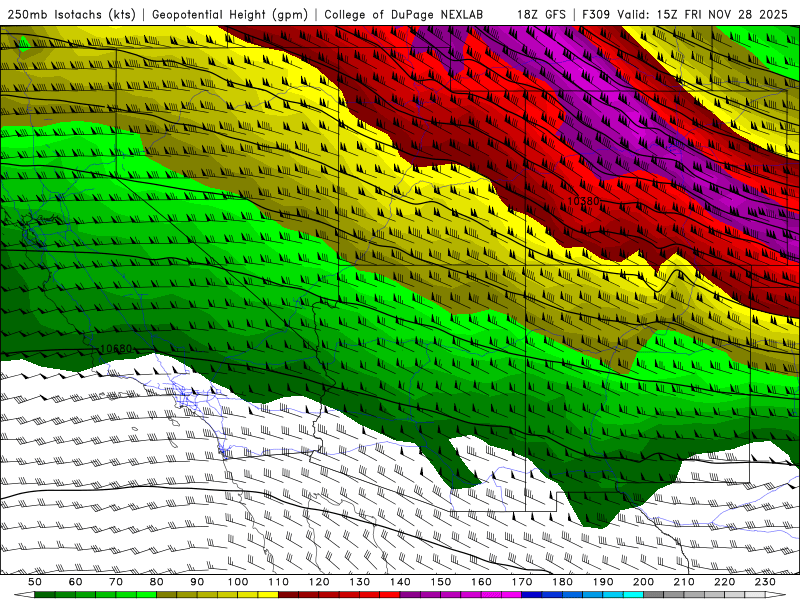Pick the cyan swatch ending at 200 knots
The width and height of the screenshot is (800, 600).
coord(633,595)
